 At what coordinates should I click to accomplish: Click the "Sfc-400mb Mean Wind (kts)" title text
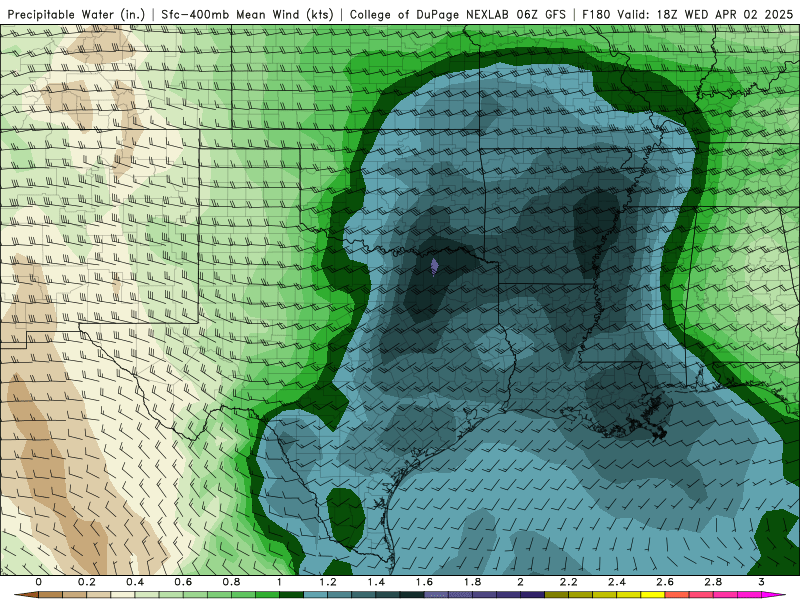point(247,15)
